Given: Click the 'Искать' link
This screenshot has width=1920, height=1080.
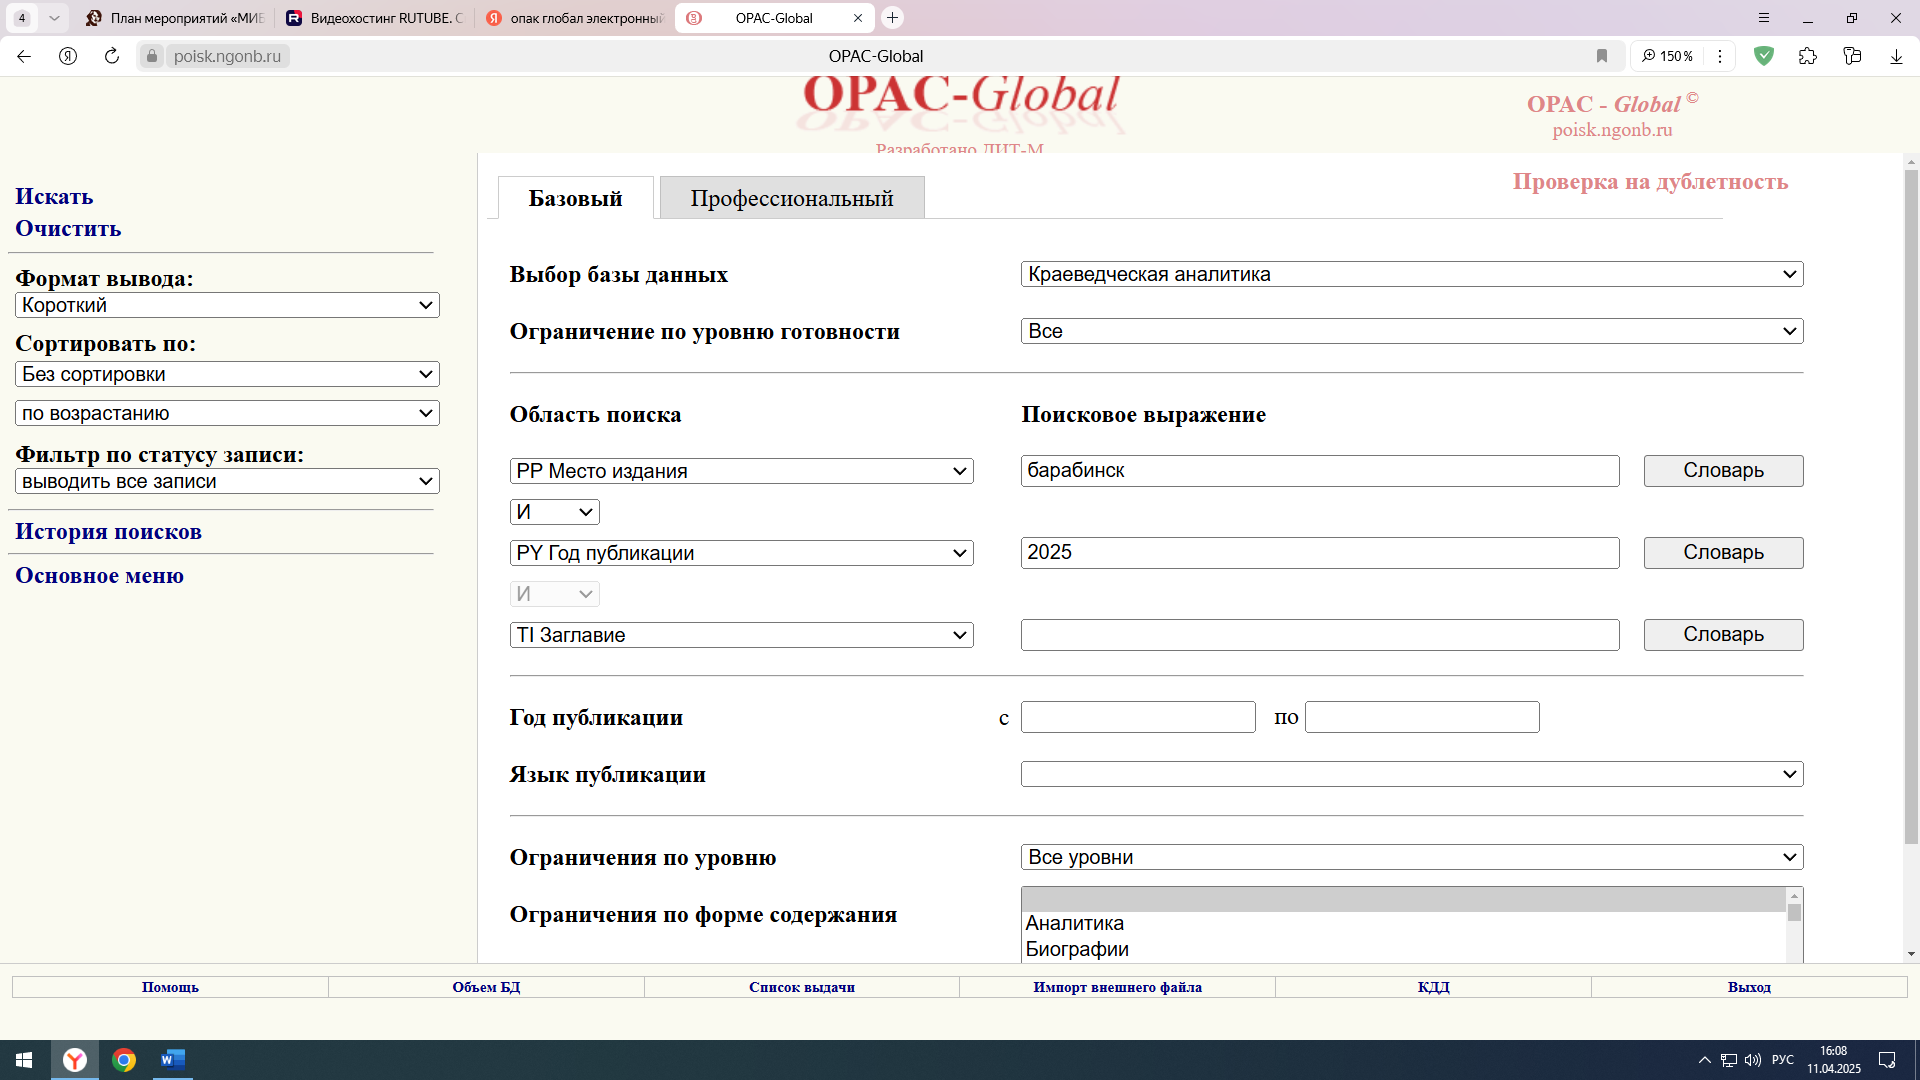Looking at the screenshot, I should pyautogui.click(x=54, y=196).
